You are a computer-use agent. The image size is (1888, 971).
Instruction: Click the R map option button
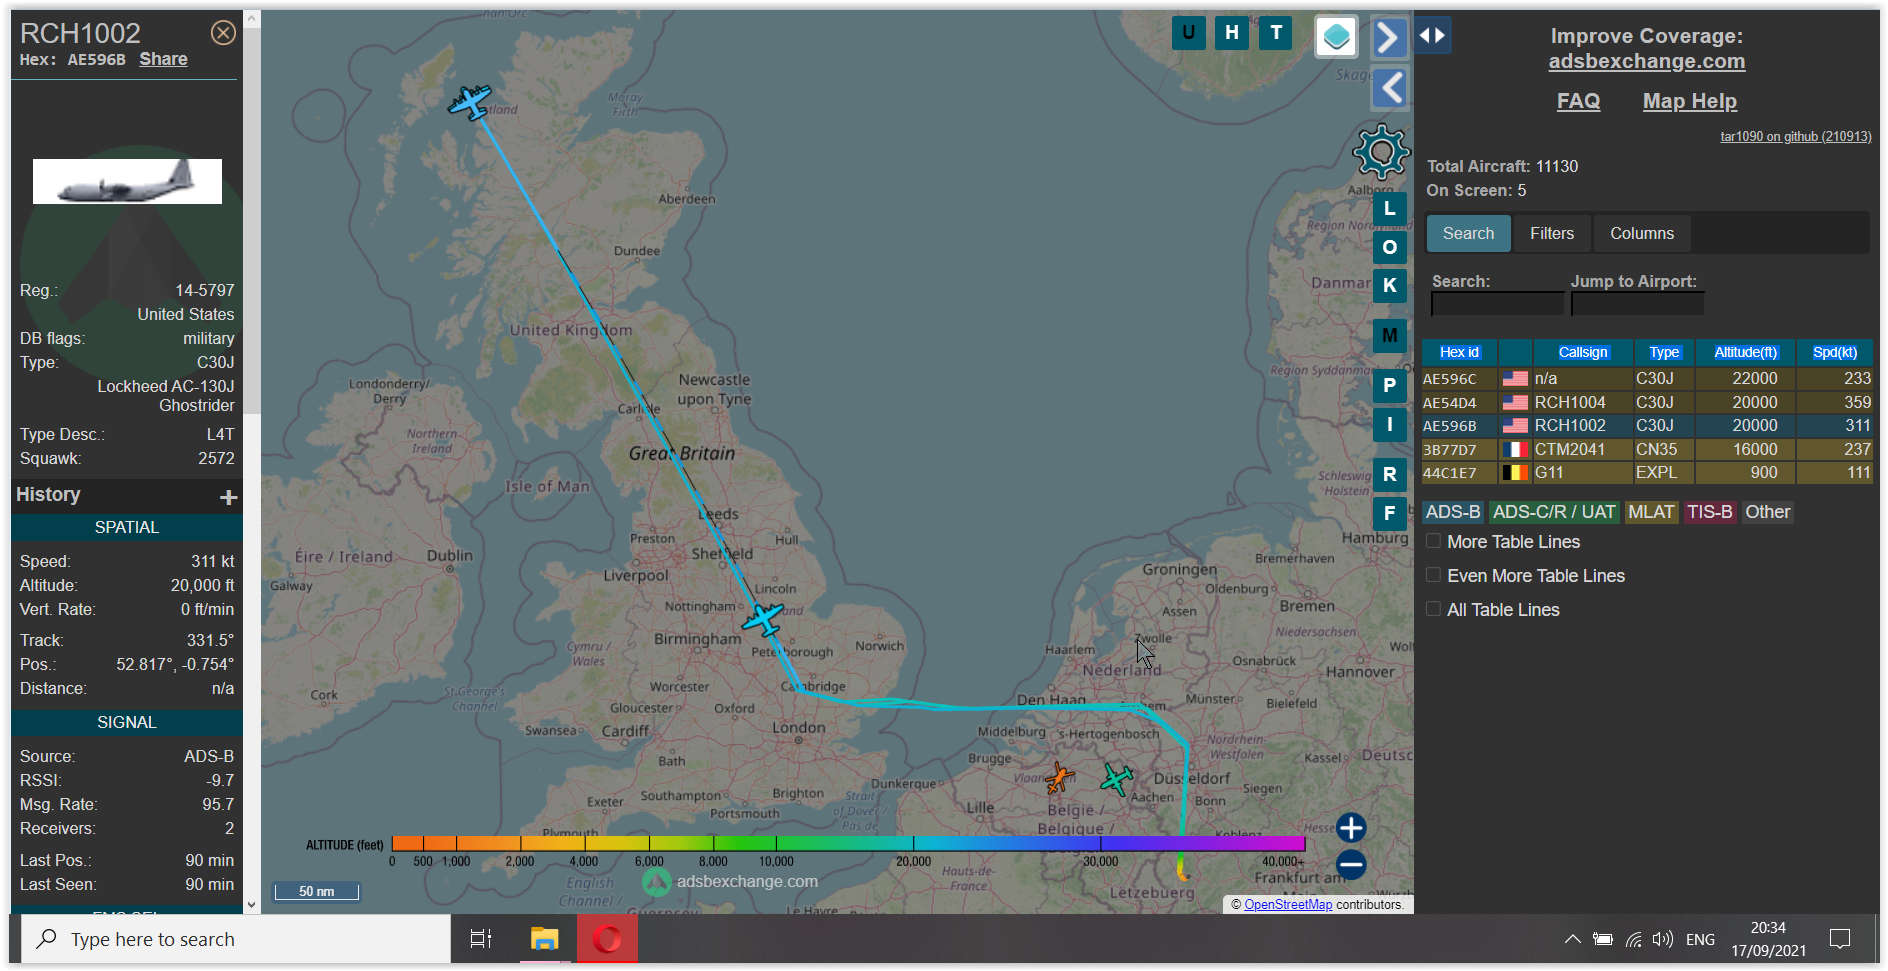[x=1390, y=474]
